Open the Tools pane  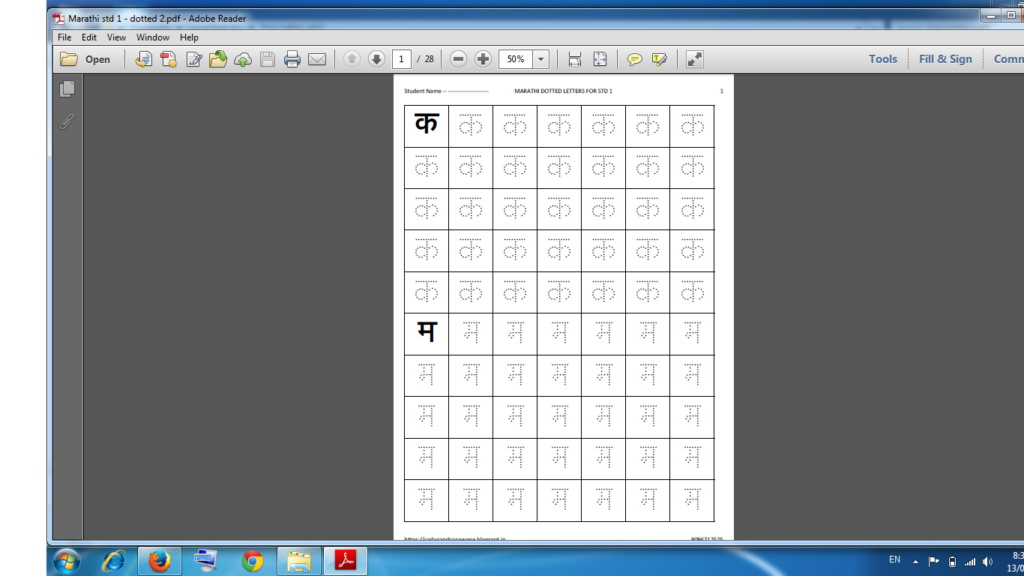tap(882, 59)
